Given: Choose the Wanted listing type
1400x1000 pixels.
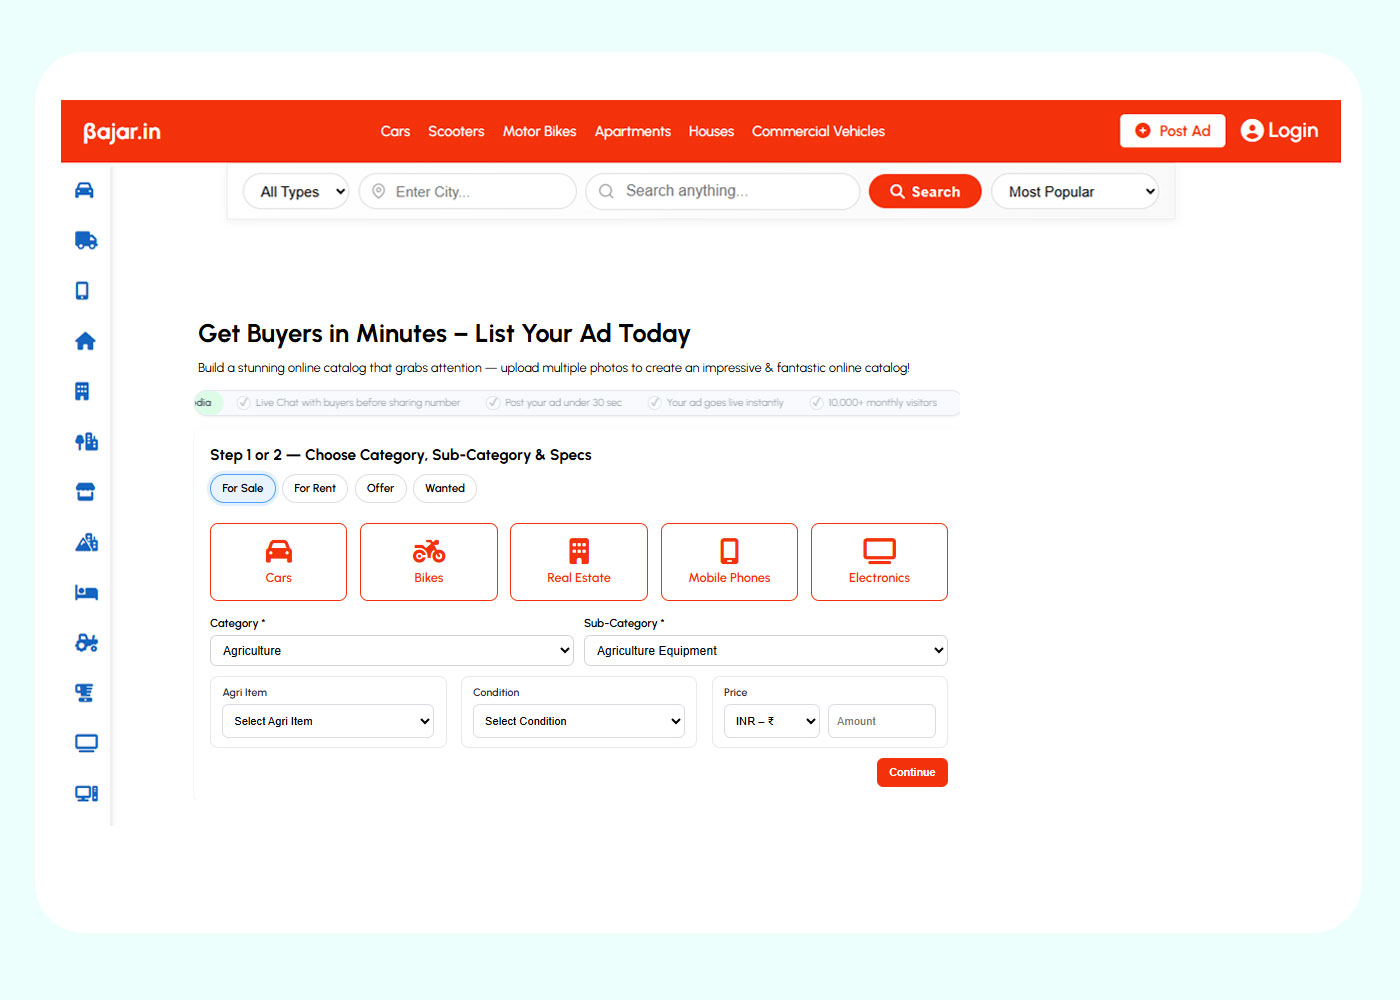Looking at the screenshot, I should pyautogui.click(x=444, y=488).
